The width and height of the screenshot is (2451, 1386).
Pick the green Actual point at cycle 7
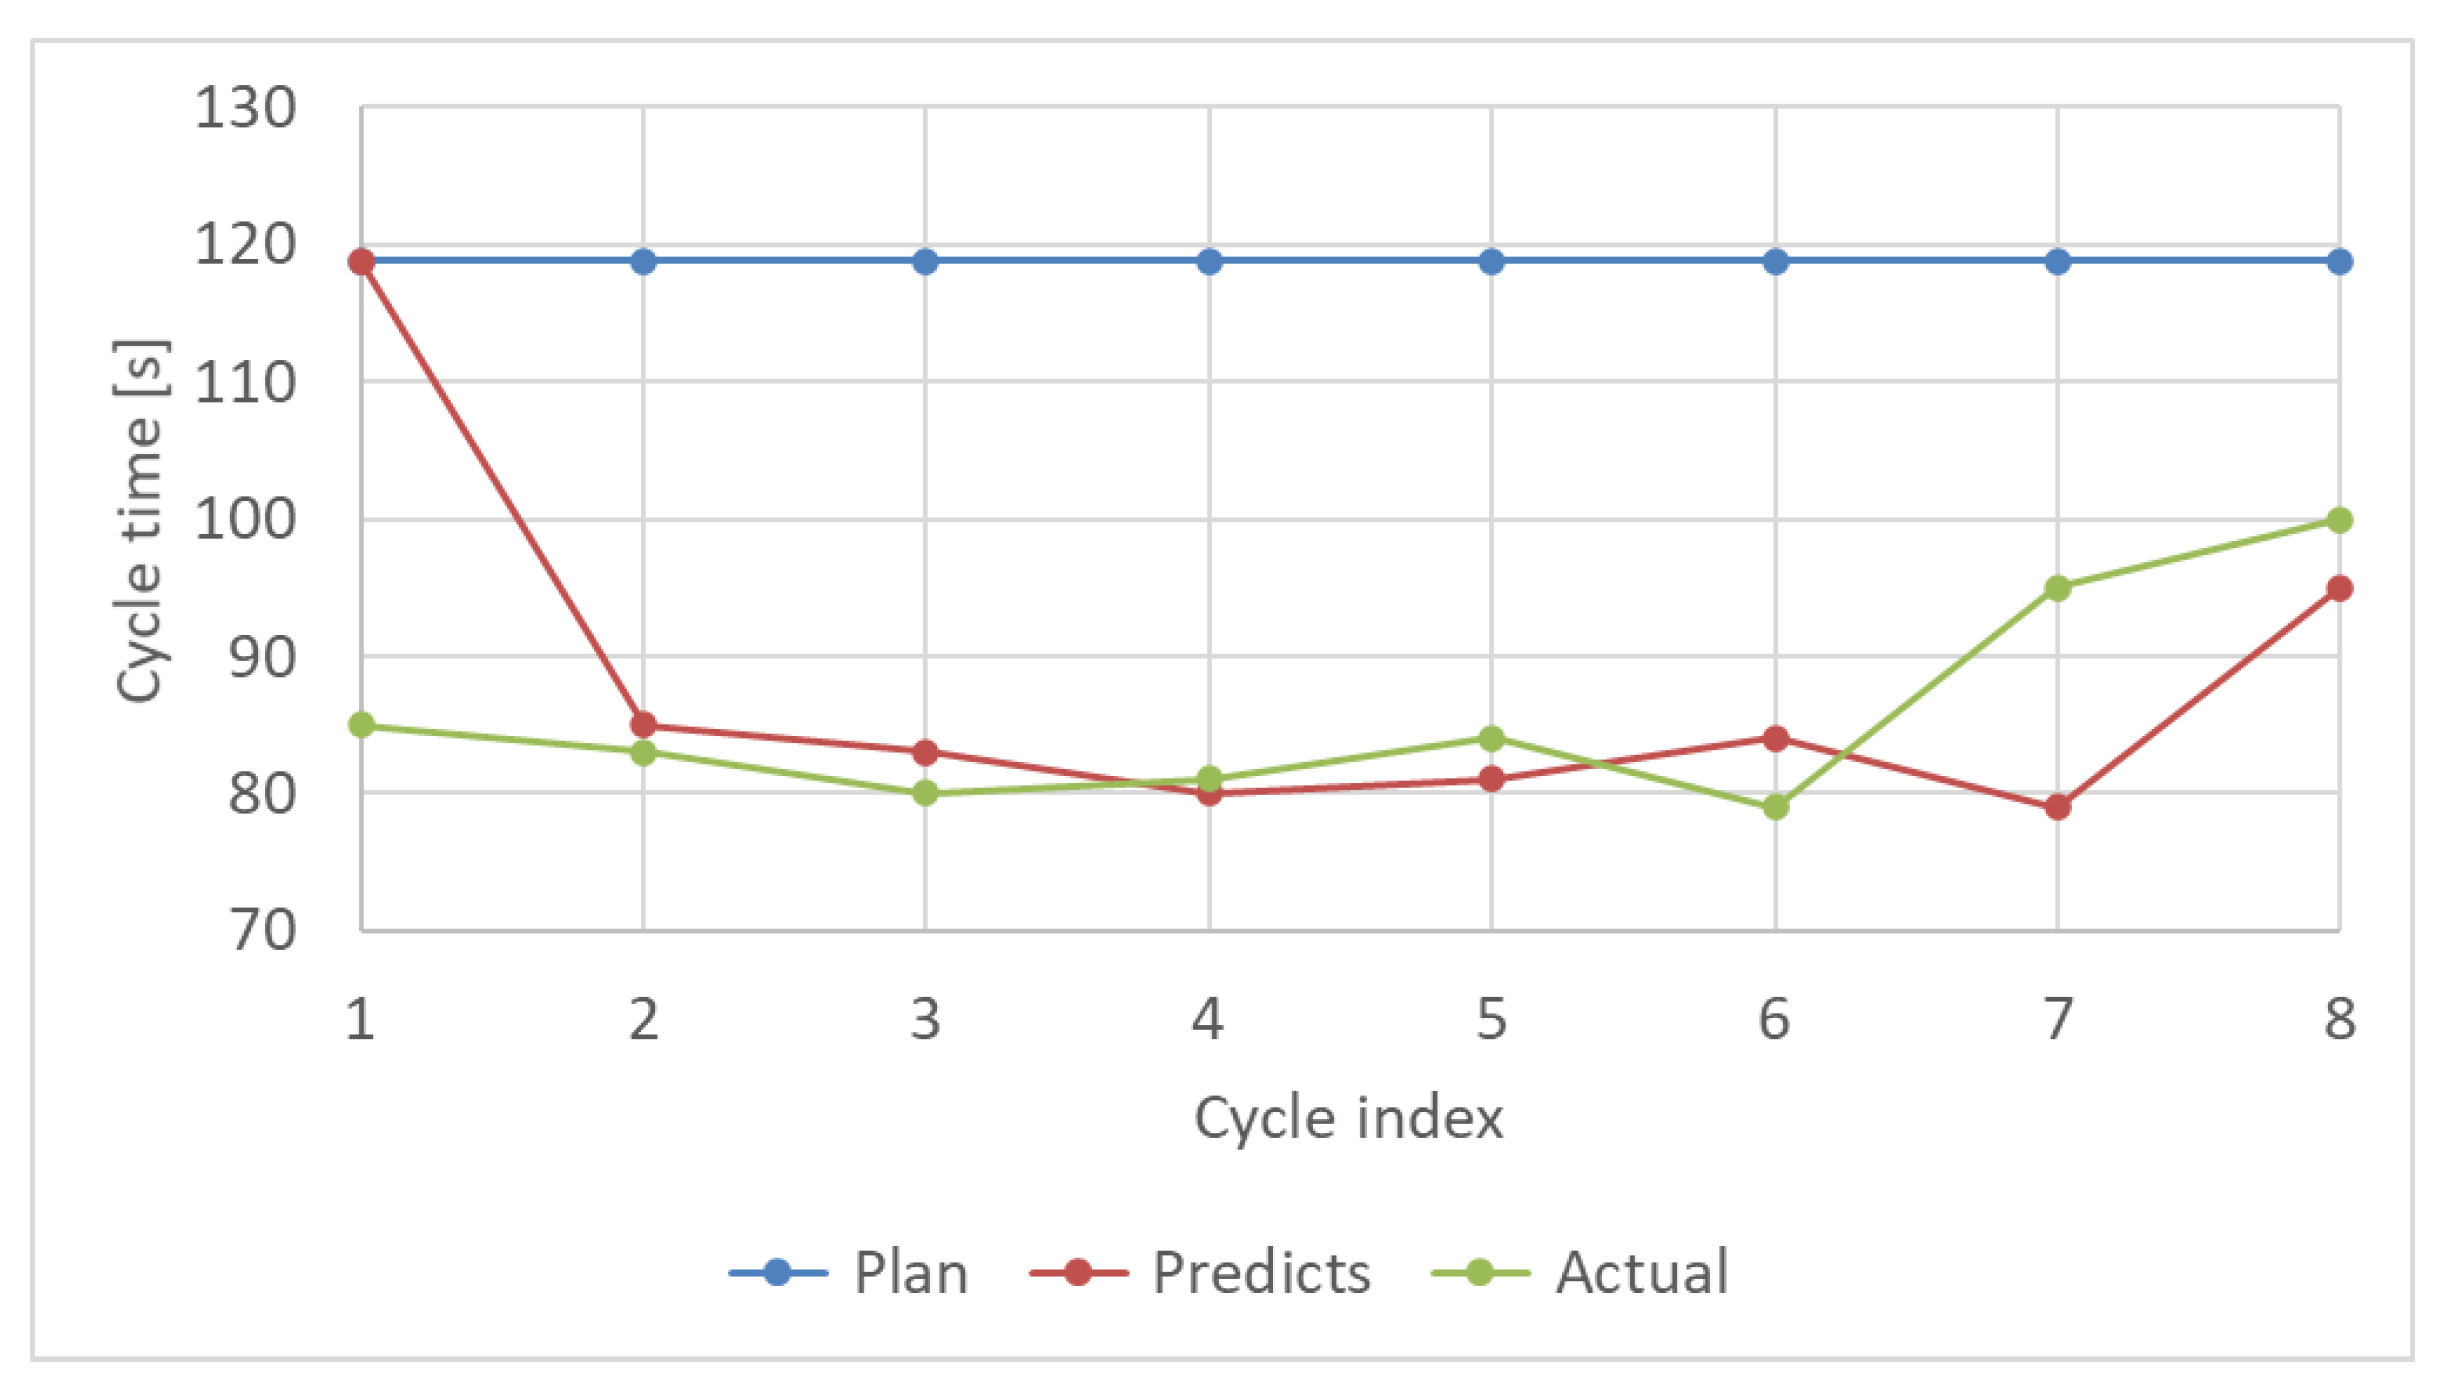click(2057, 588)
